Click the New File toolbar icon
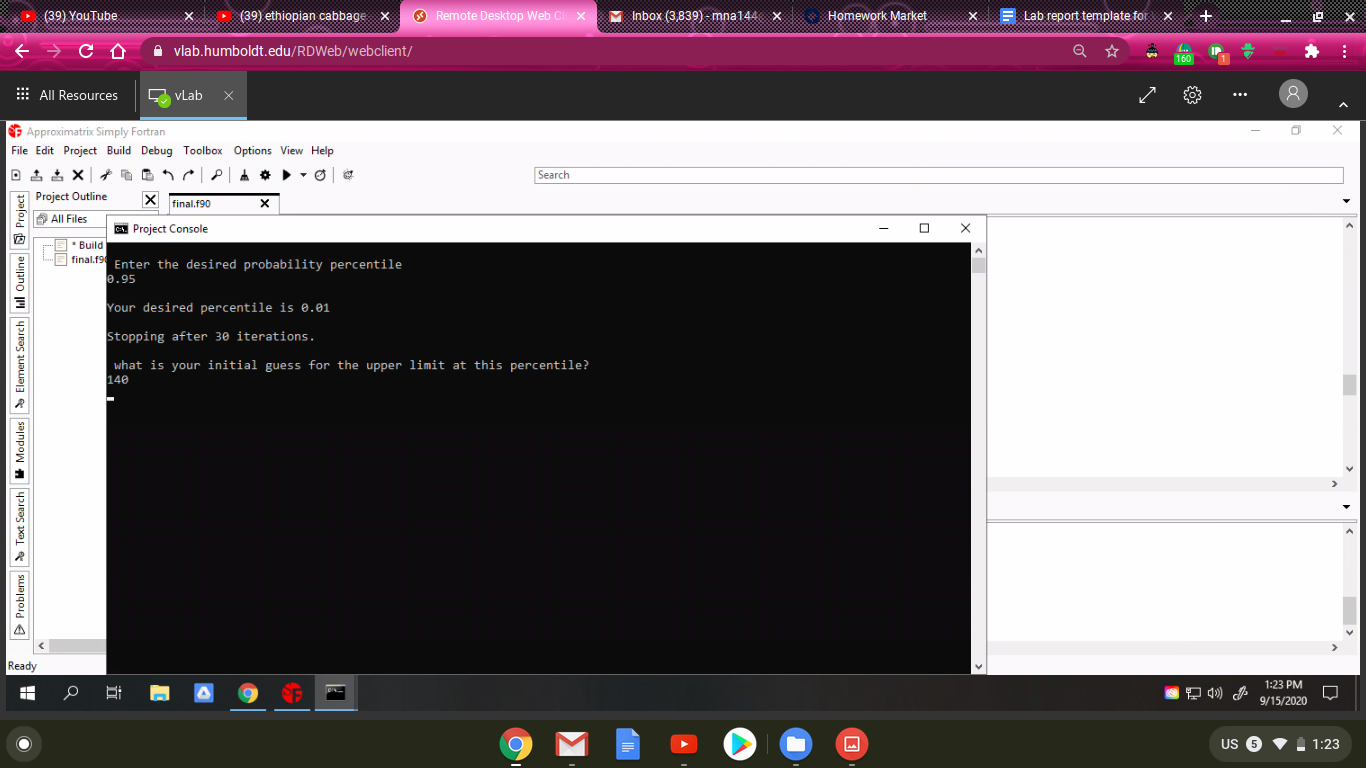 coord(16,175)
